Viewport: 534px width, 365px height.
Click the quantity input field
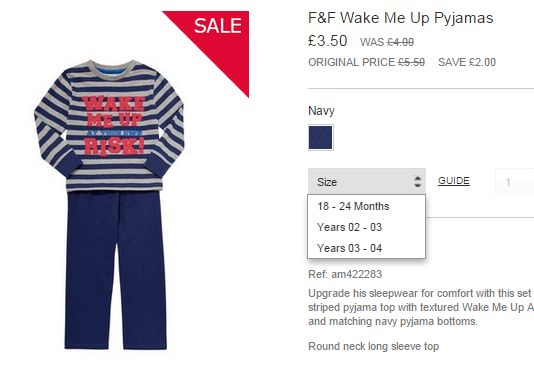pos(514,181)
